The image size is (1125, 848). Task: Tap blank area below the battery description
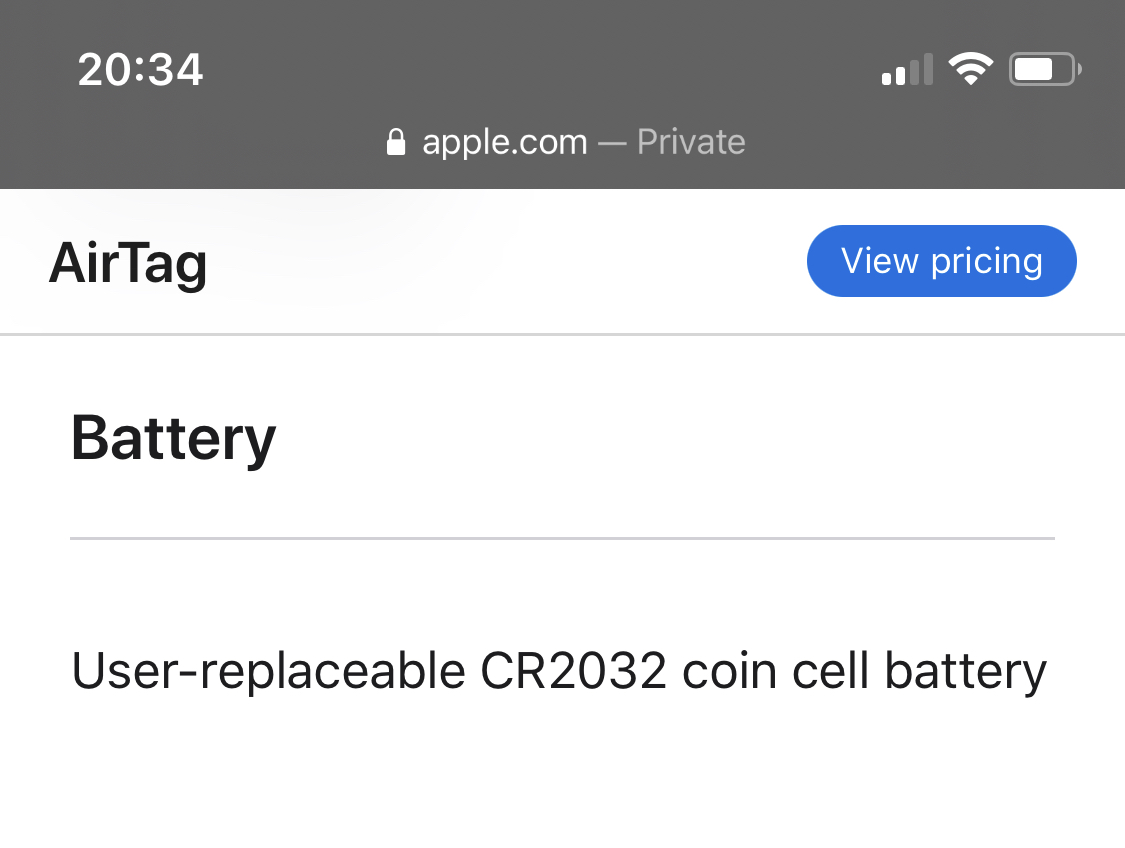562,780
